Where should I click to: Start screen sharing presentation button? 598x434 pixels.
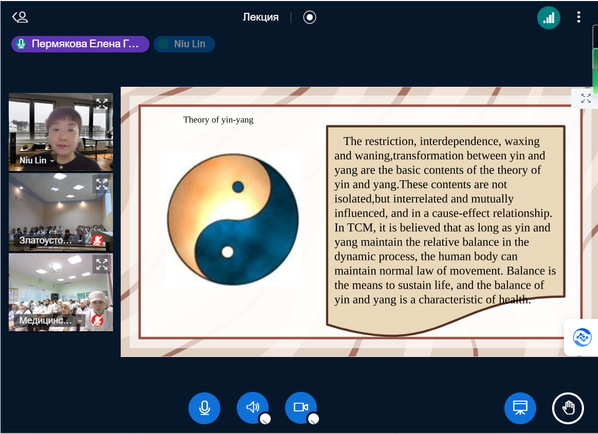click(x=520, y=408)
